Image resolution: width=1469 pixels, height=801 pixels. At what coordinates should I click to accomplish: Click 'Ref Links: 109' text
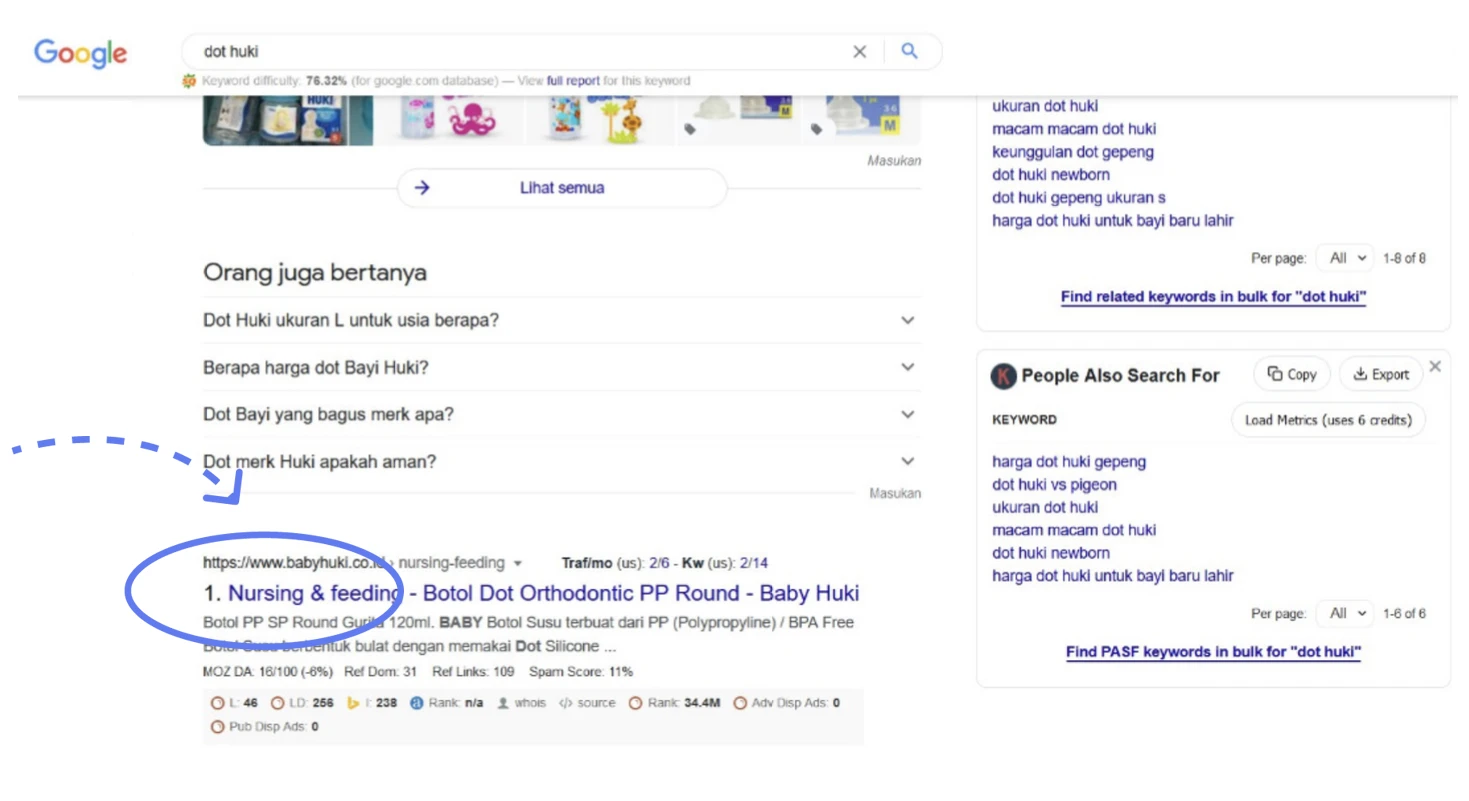(471, 671)
